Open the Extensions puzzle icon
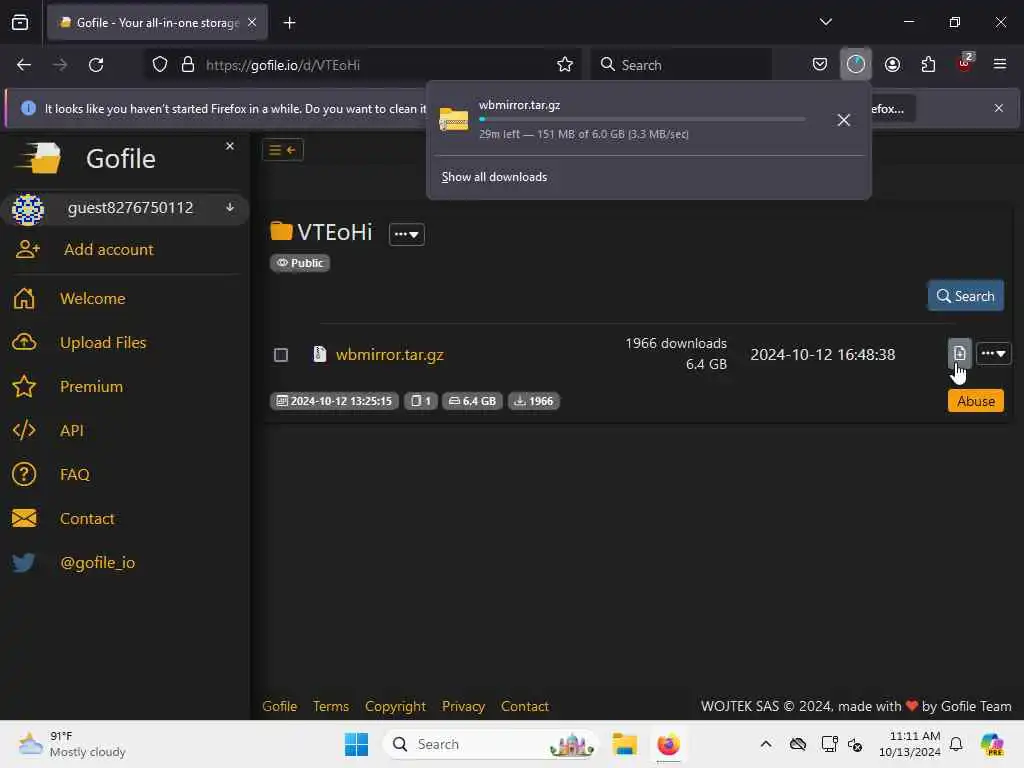This screenshot has width=1024, height=768. (928, 65)
